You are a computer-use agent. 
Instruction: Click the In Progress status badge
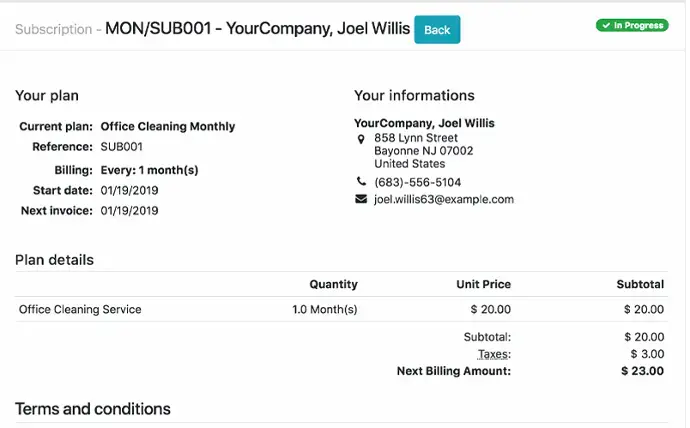pos(632,25)
